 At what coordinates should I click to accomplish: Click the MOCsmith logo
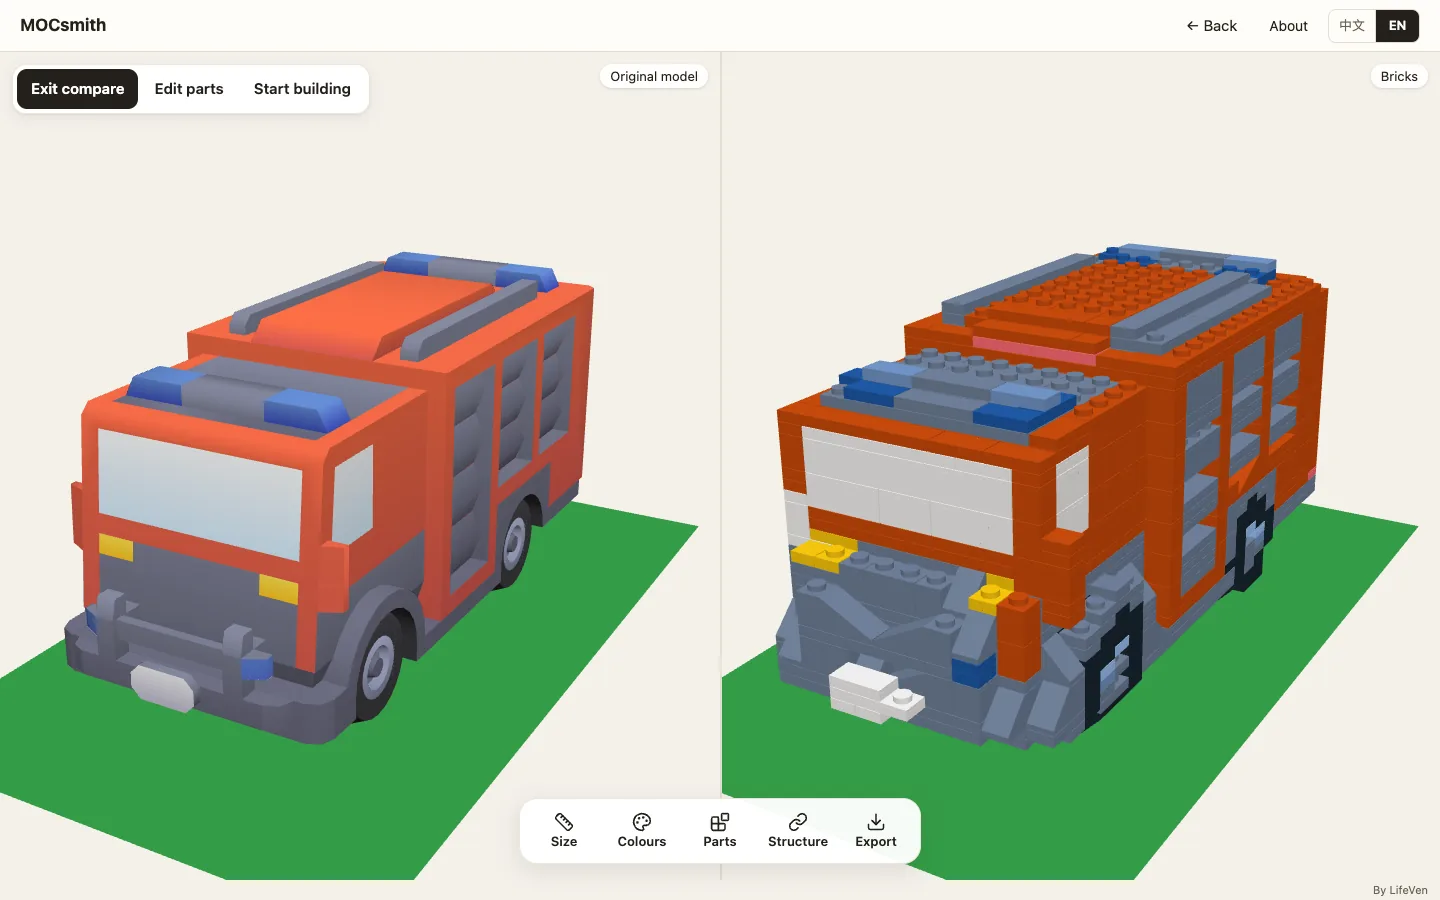coord(63,25)
